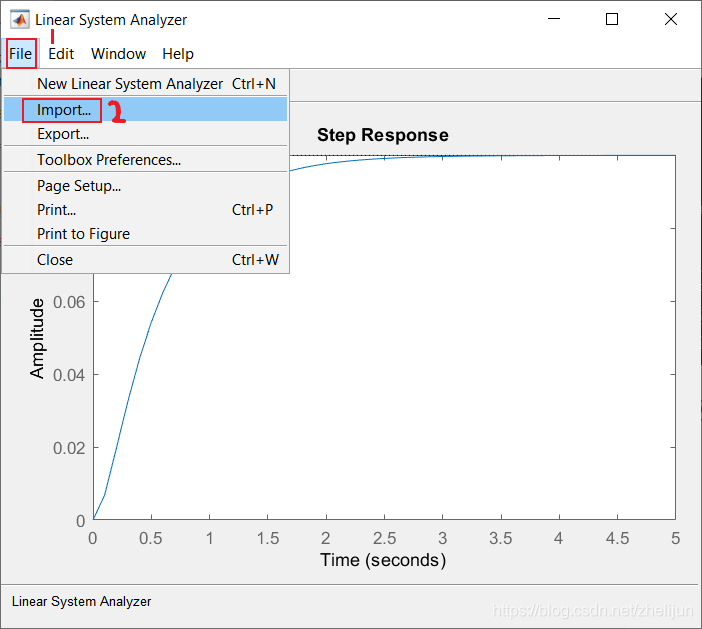702x629 pixels.
Task: Click the Amplitude axis label
Action: 37,338
